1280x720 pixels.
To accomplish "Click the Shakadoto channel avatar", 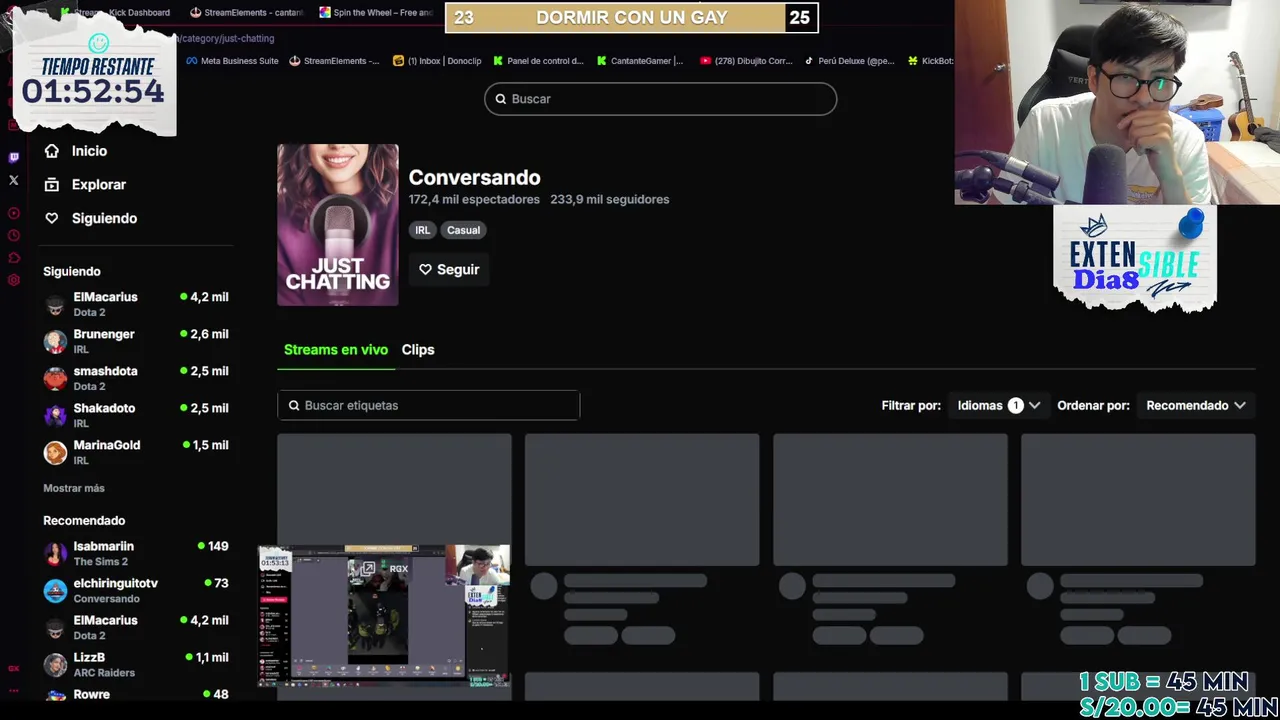I will 55,415.
